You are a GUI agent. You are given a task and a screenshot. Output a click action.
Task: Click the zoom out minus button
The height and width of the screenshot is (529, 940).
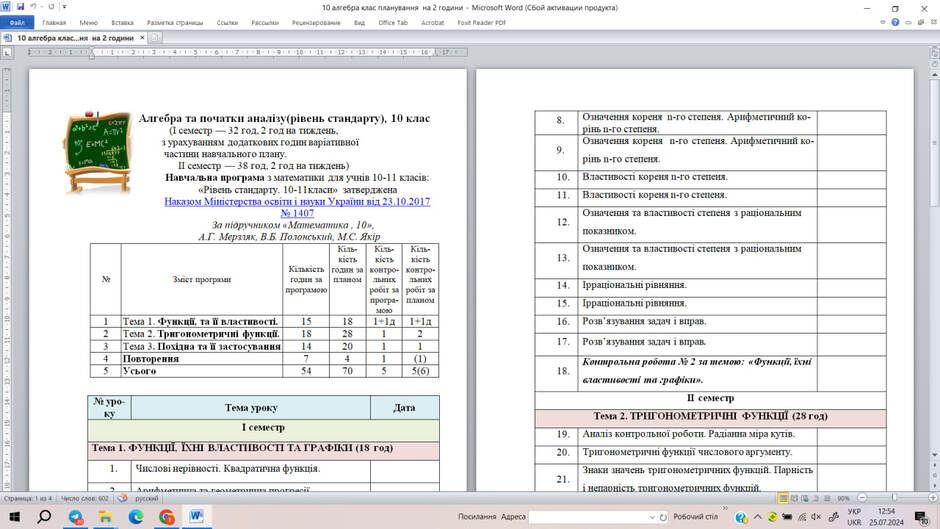(862, 498)
